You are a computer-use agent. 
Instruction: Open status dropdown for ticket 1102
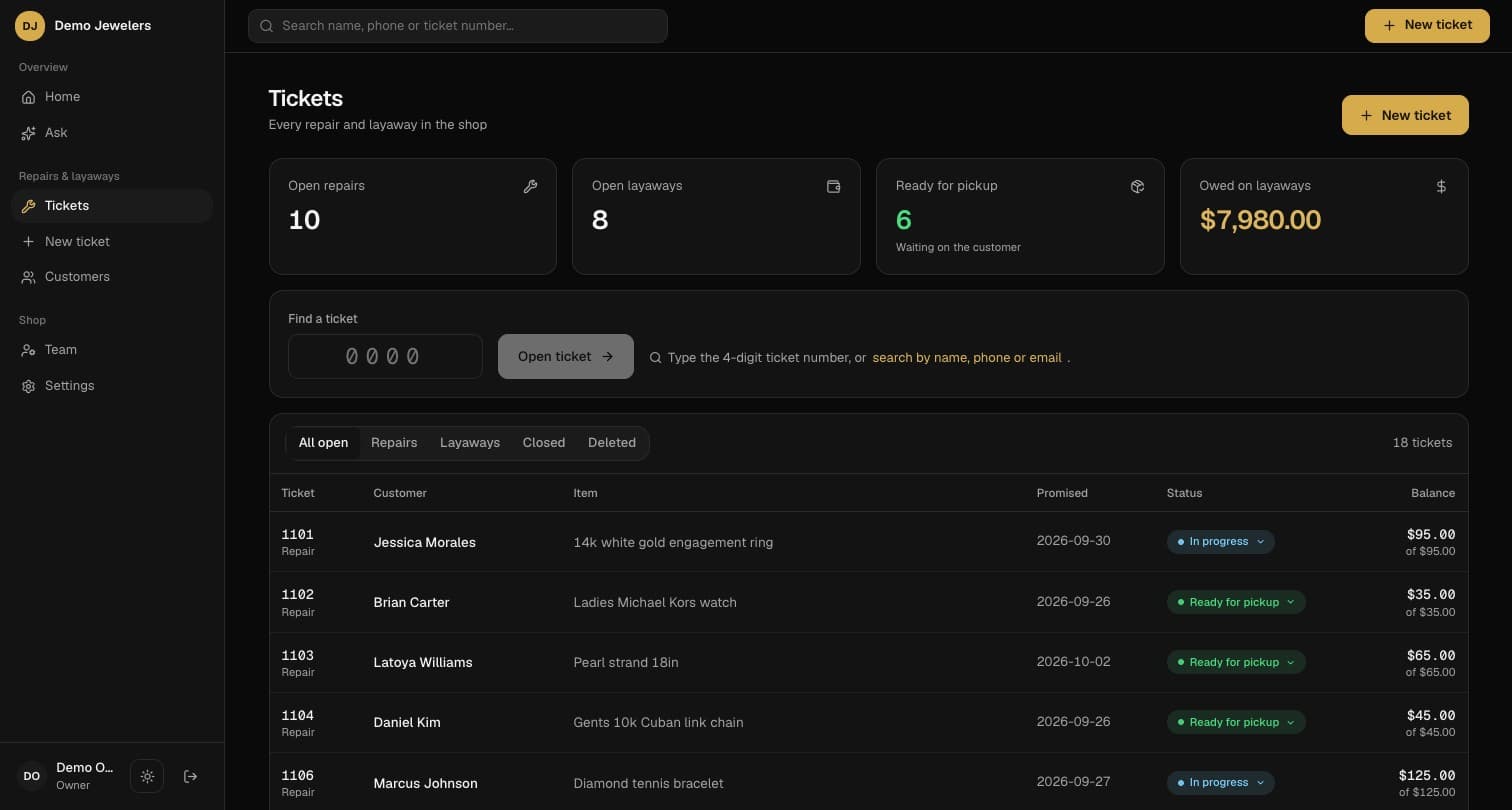[1236, 602]
